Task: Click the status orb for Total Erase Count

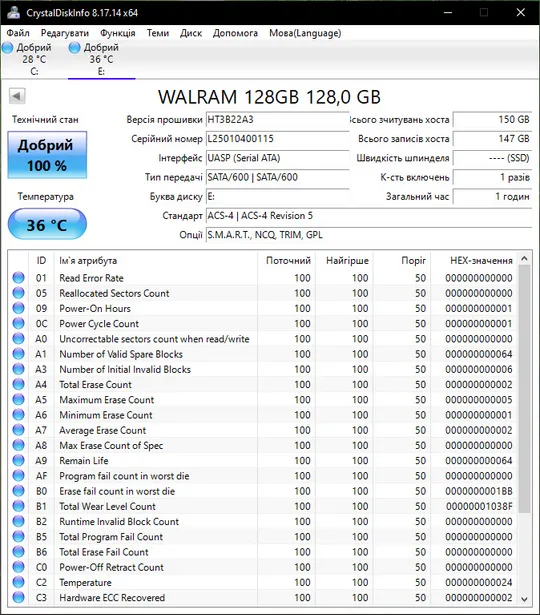Action: tap(18, 384)
